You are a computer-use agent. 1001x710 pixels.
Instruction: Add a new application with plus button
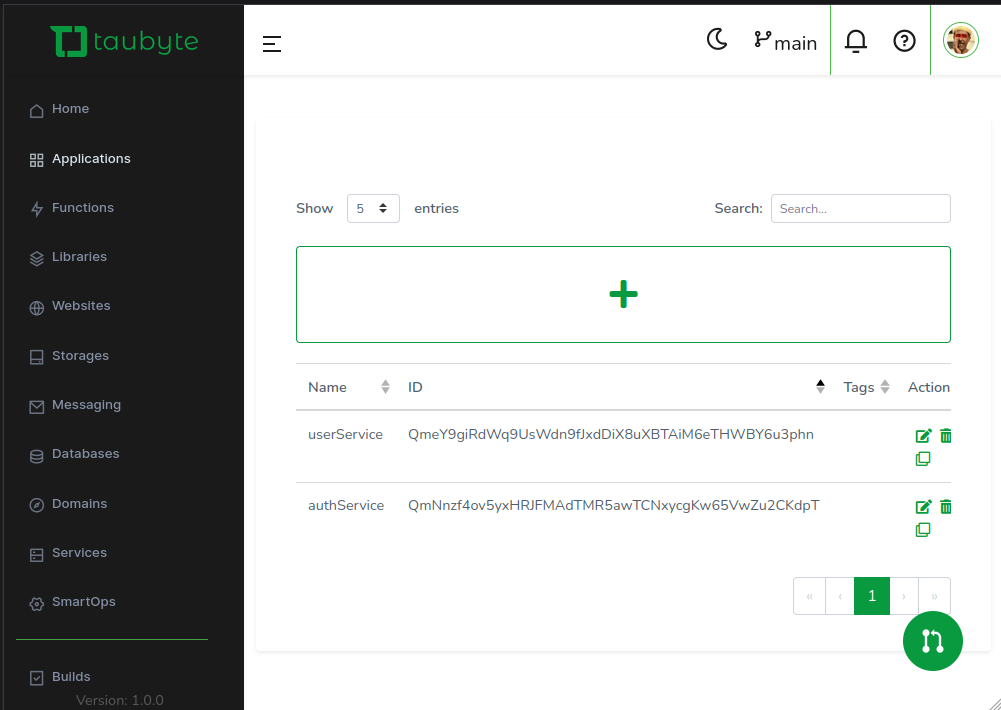click(623, 294)
